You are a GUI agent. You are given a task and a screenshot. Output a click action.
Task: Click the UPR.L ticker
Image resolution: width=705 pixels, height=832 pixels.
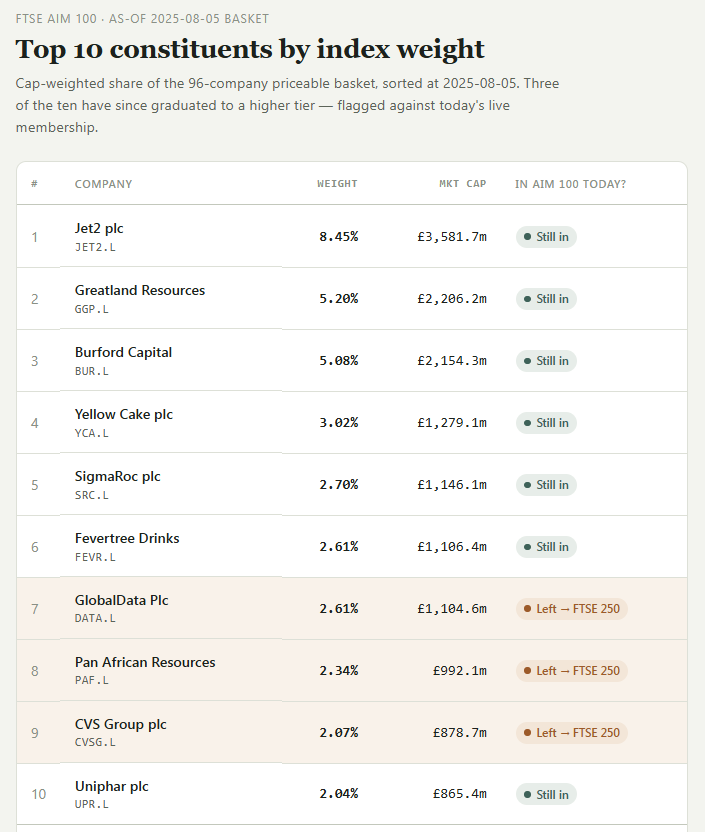point(92,805)
